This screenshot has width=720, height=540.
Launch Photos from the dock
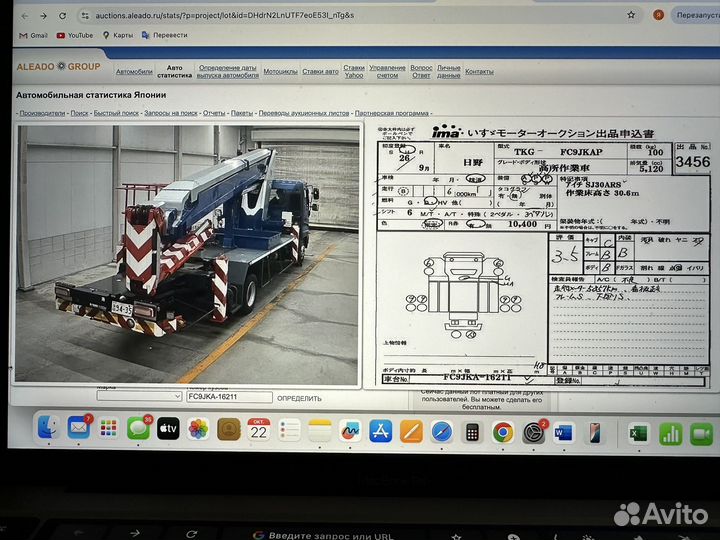click(x=198, y=430)
